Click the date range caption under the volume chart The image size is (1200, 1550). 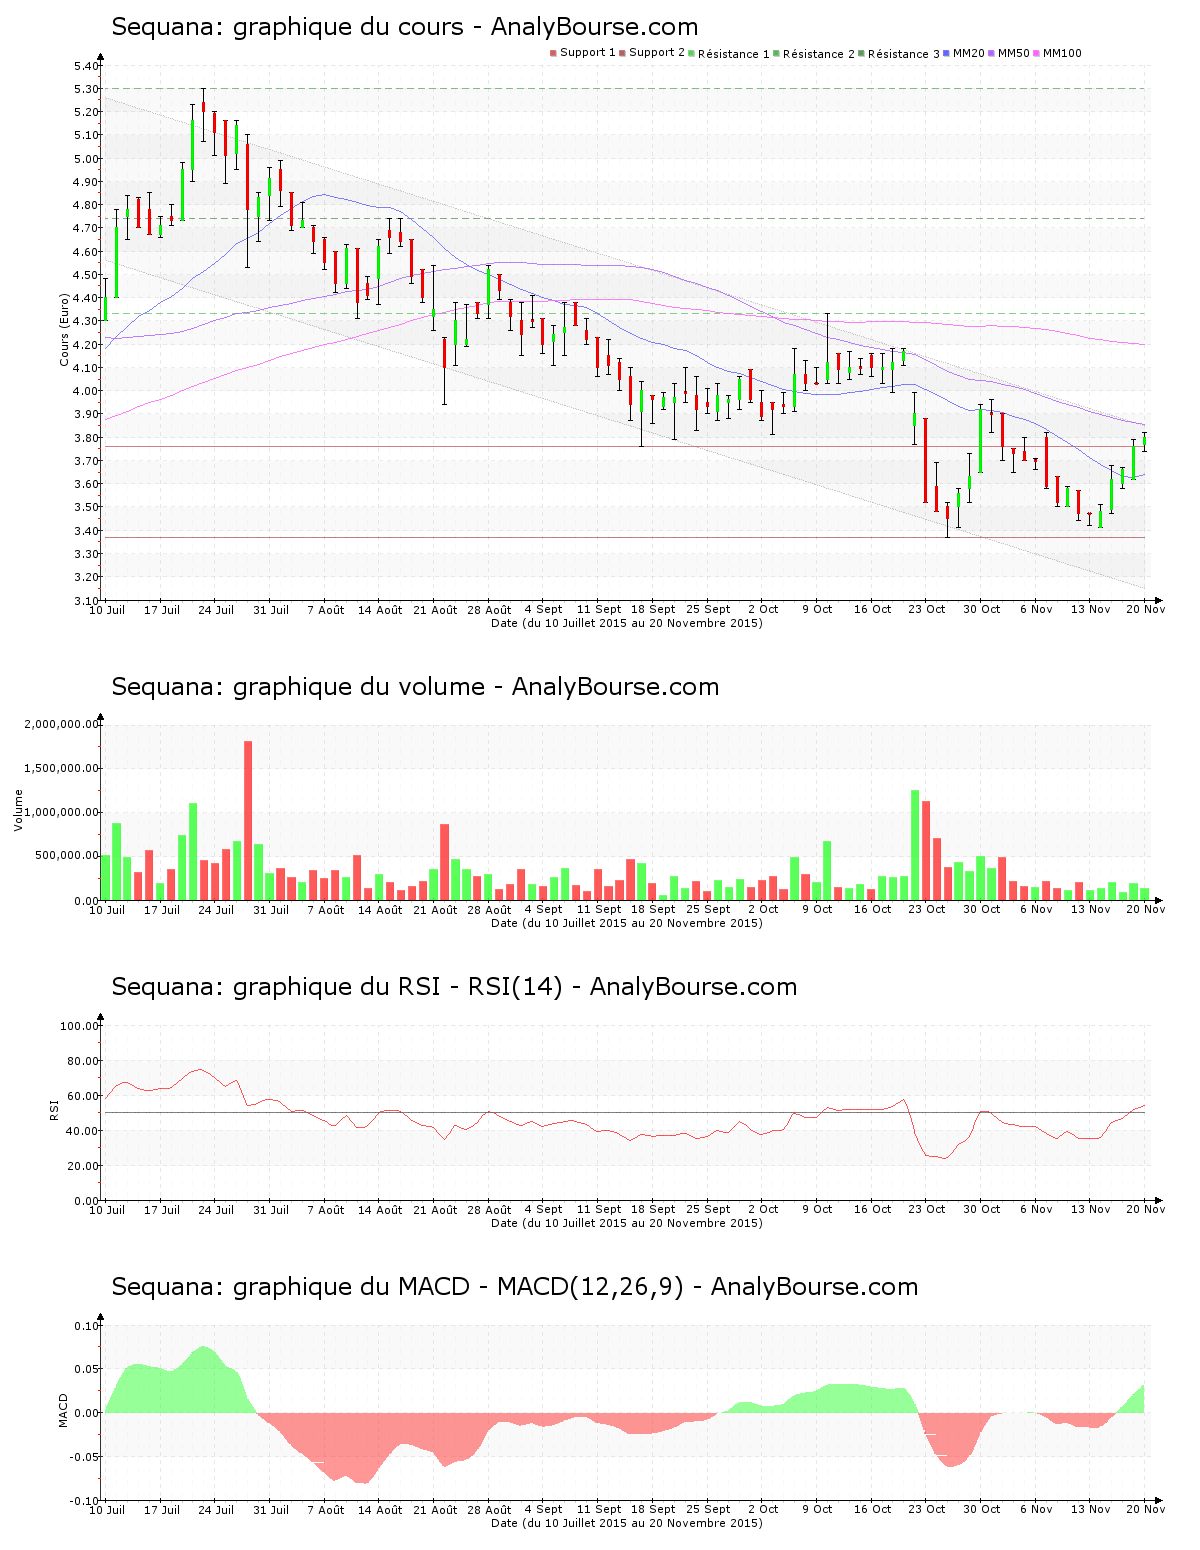click(626, 923)
